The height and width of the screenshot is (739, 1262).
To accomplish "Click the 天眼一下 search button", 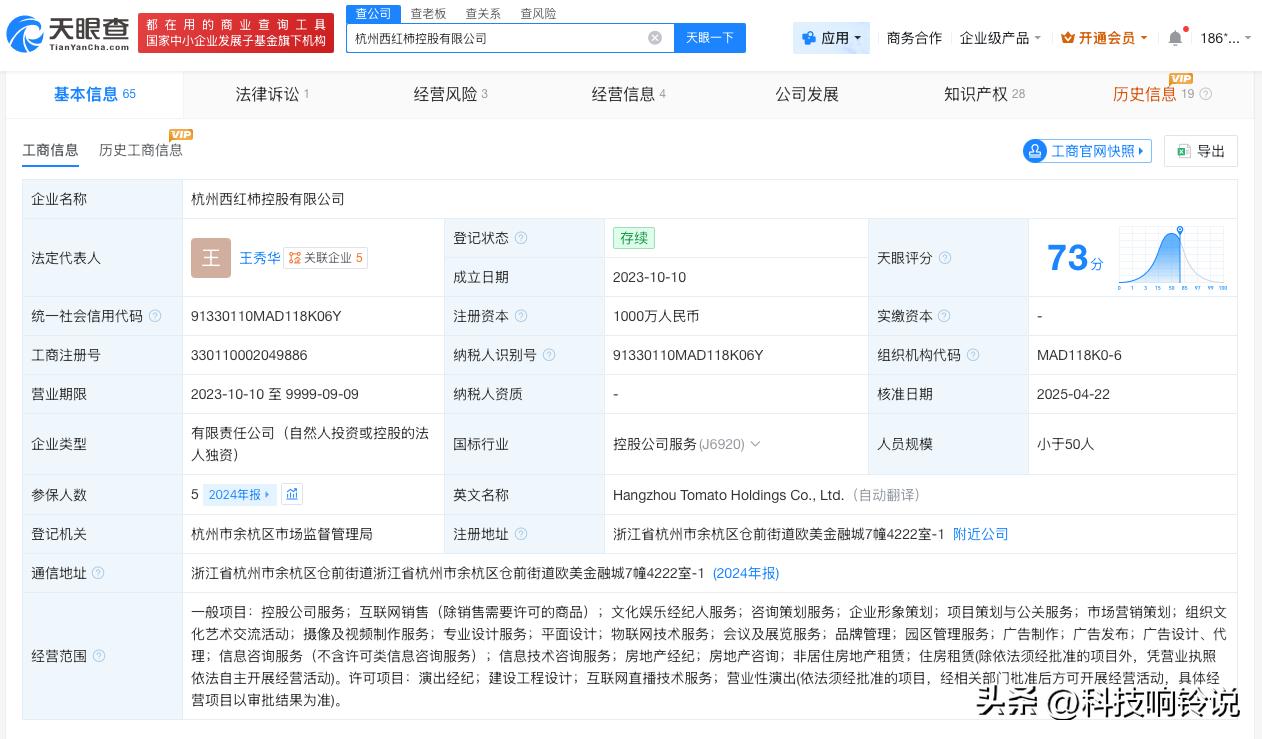I will [x=710, y=37].
